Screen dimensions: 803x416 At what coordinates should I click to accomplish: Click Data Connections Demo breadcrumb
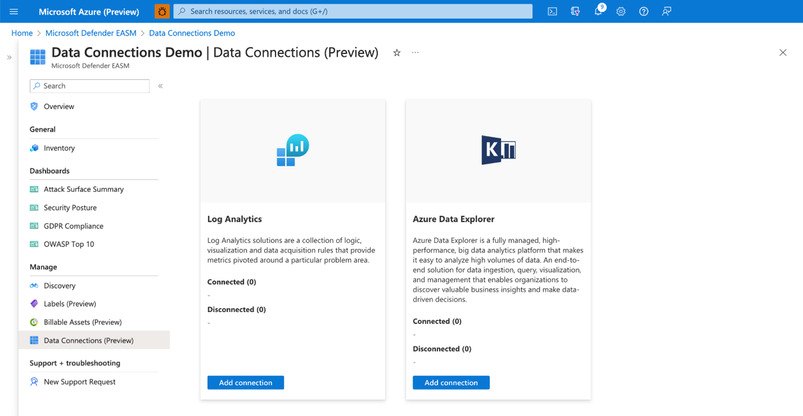(x=192, y=33)
